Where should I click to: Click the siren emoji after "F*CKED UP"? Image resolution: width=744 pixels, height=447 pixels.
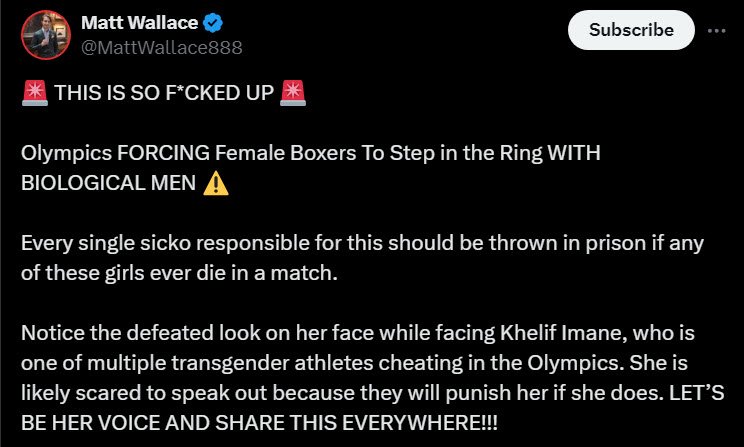coord(293,94)
